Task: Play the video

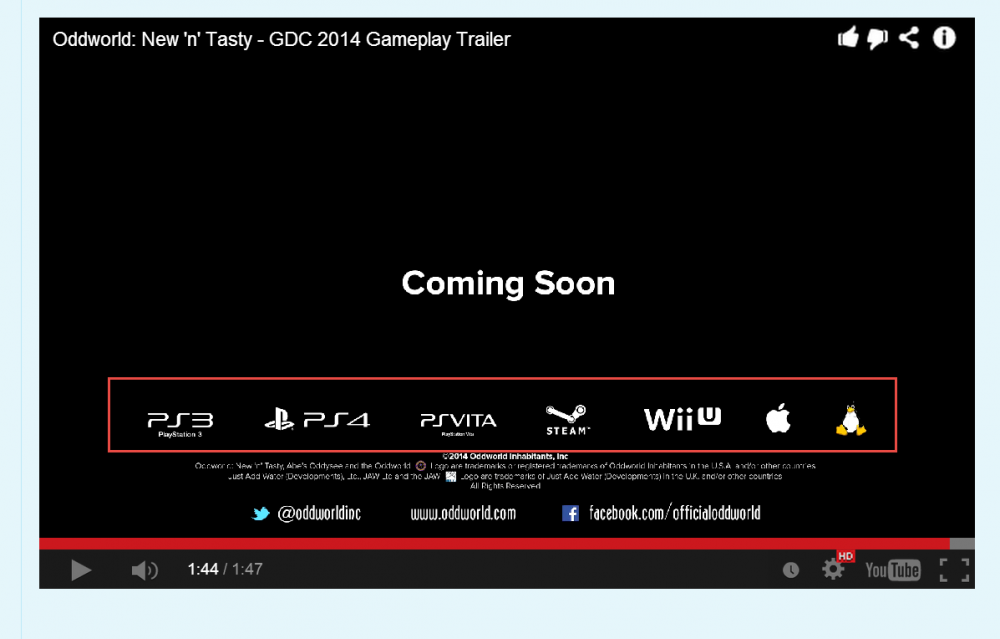Action: point(80,570)
